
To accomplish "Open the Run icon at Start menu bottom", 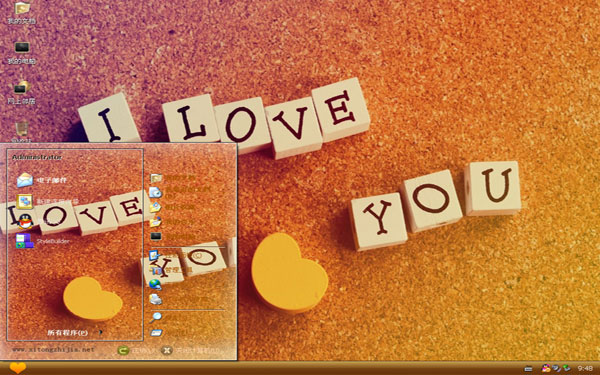I will pyautogui.click(x=156, y=333).
